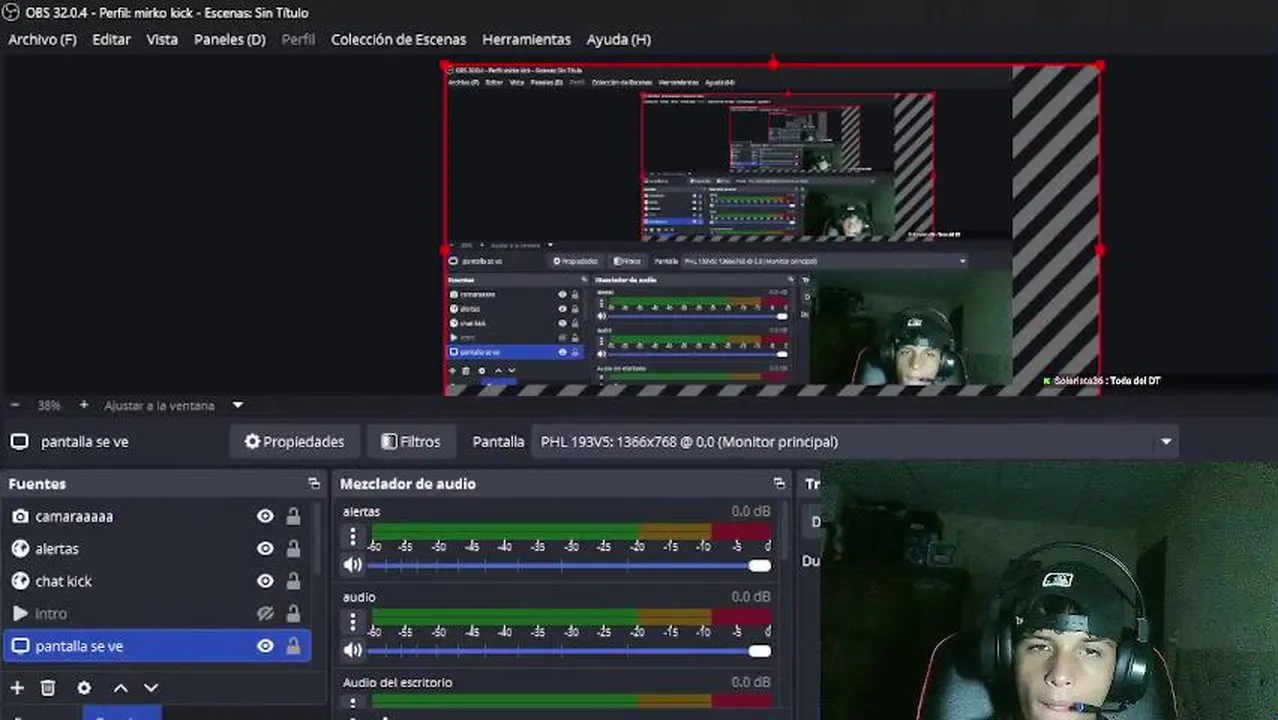Click the Audio del escritorio 0.0 dB level
Screen dimensions: 1278x720
point(751,682)
